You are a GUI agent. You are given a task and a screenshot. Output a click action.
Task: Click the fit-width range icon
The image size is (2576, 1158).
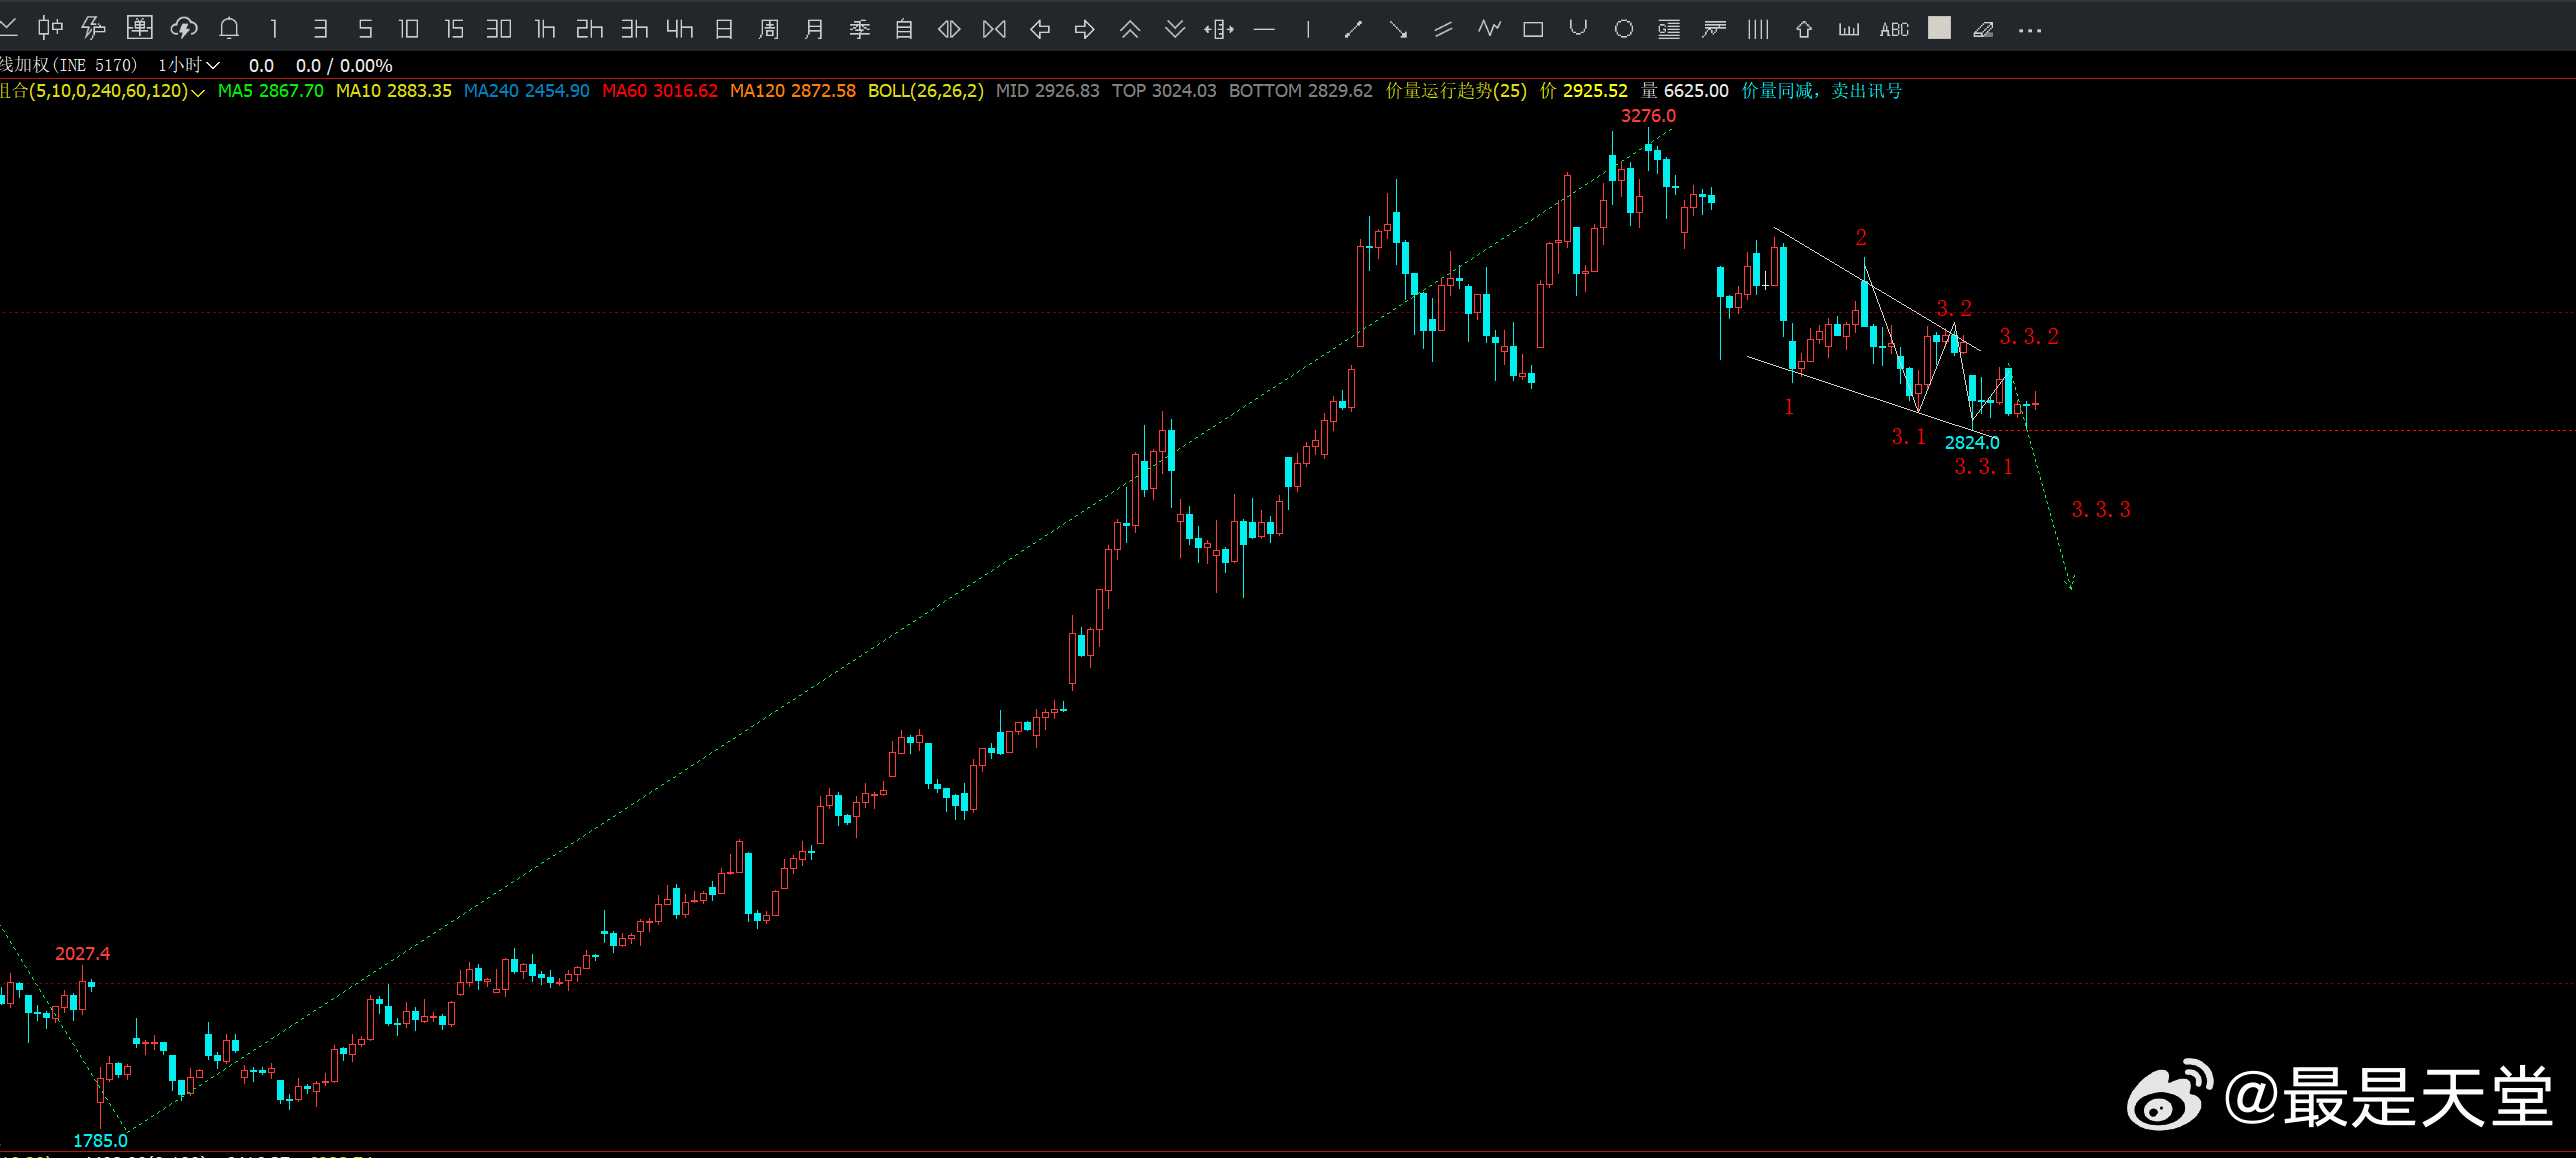tap(1219, 29)
